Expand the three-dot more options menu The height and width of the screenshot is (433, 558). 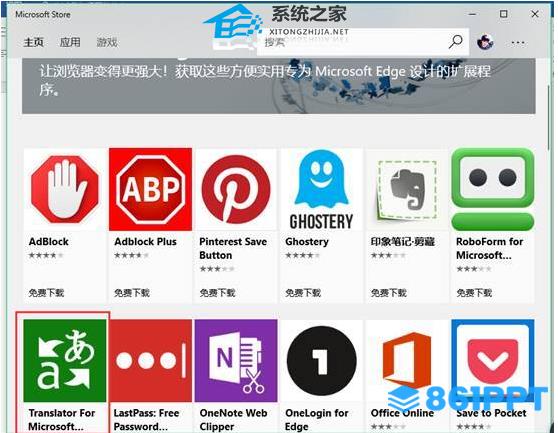click(x=518, y=43)
